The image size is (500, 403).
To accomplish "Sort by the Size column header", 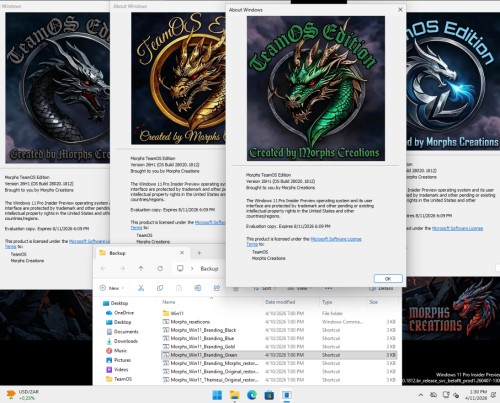I will [373, 302].
